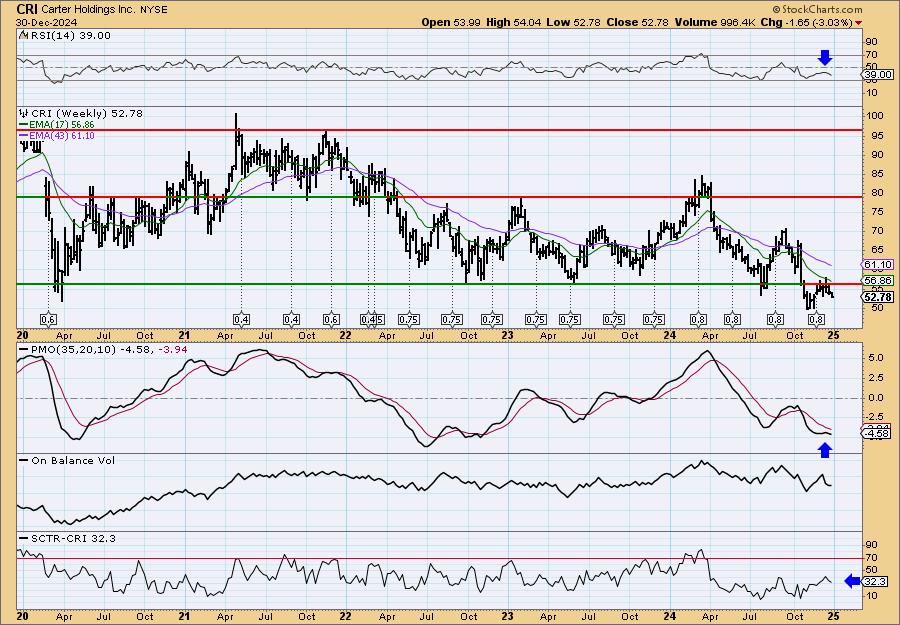
Task: Click the chart-type icon beside CRI (Weekly)
Action: click(x=24, y=113)
